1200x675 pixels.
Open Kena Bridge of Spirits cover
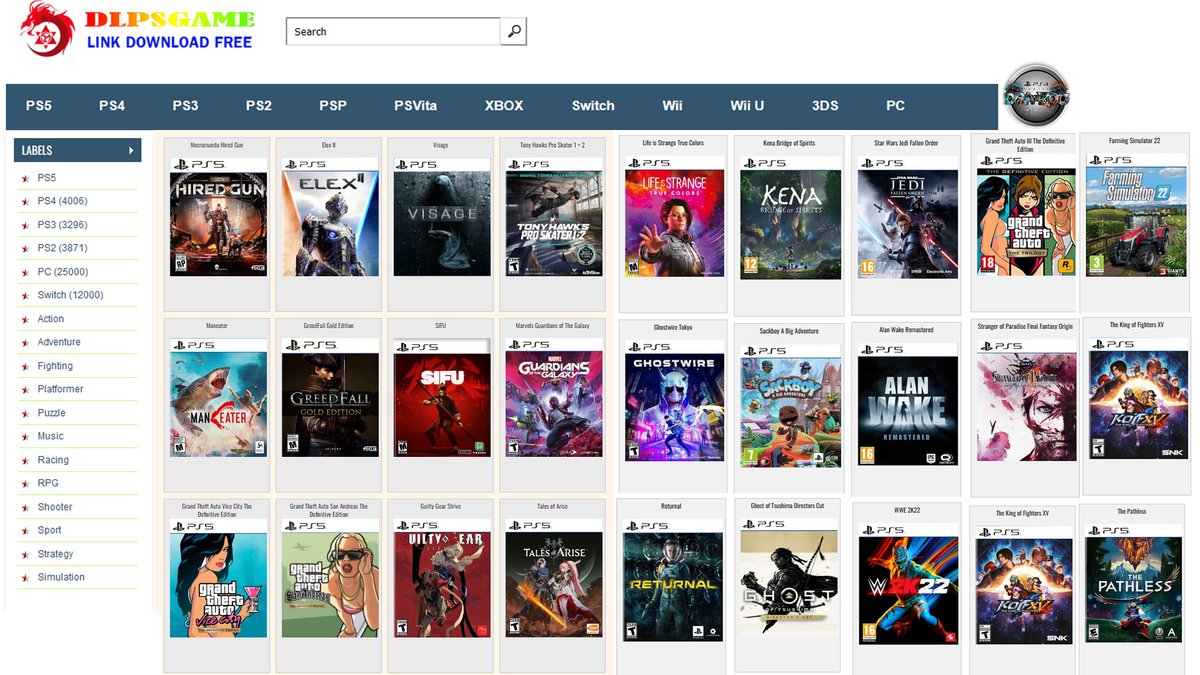point(790,218)
